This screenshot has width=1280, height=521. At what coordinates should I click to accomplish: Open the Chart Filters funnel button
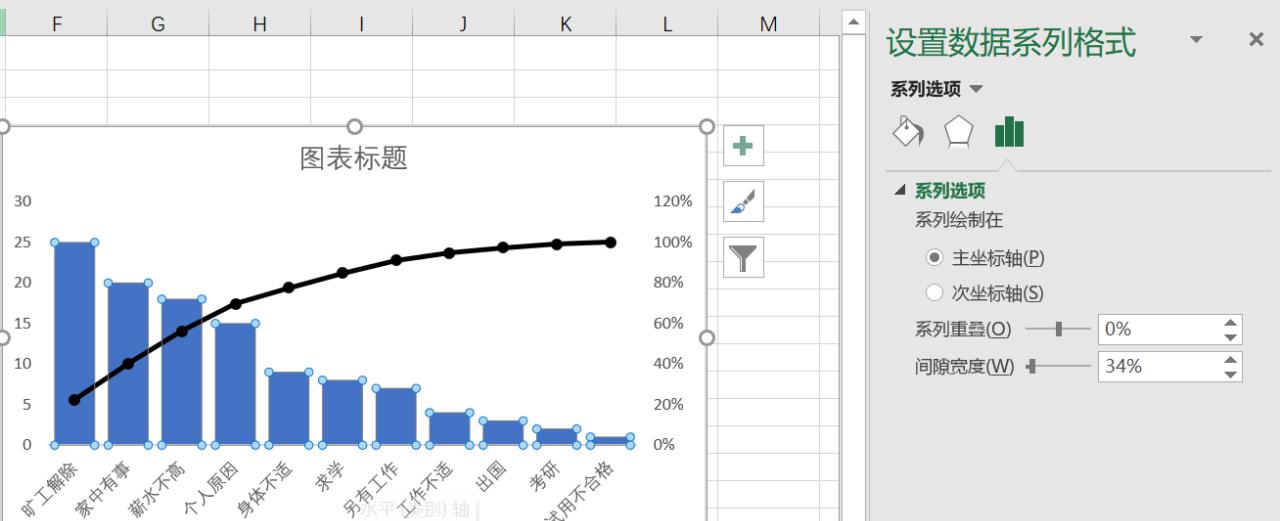coord(742,257)
